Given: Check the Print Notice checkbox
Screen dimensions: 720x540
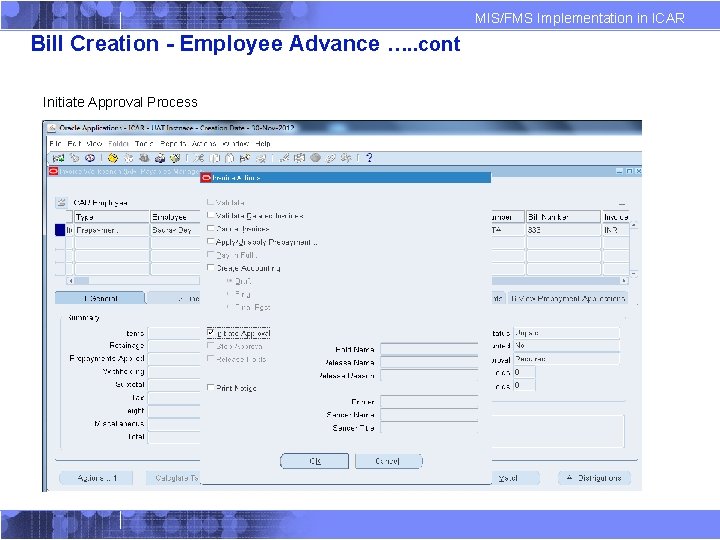Looking at the screenshot, I should pos(210,388).
